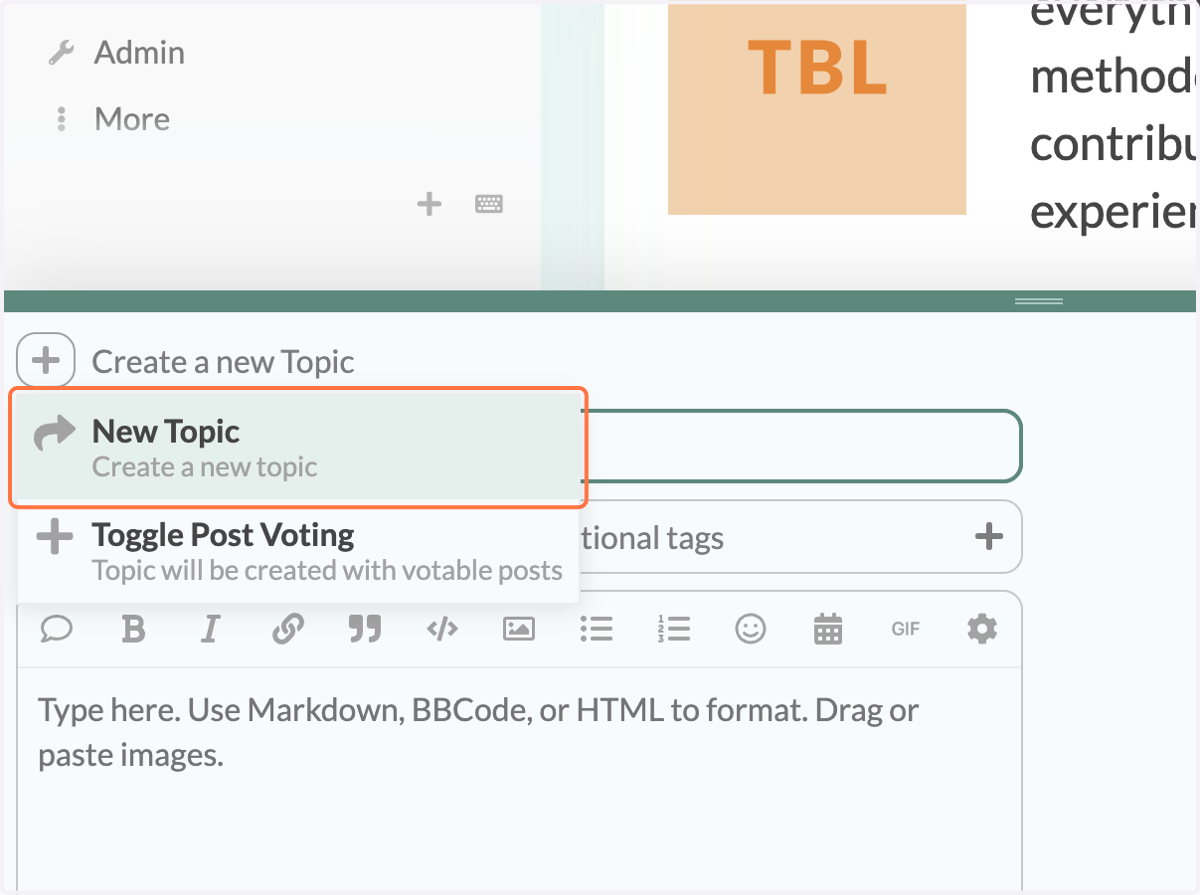Insert preformatted code block
This screenshot has height=895, width=1200.
coord(442,629)
